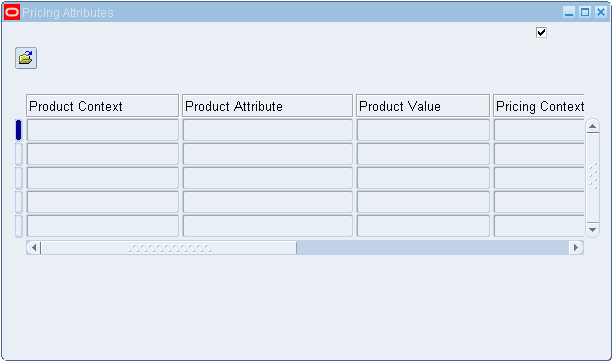Maximize the Pricing Attributes window
The image size is (614, 363).
pos(585,12)
